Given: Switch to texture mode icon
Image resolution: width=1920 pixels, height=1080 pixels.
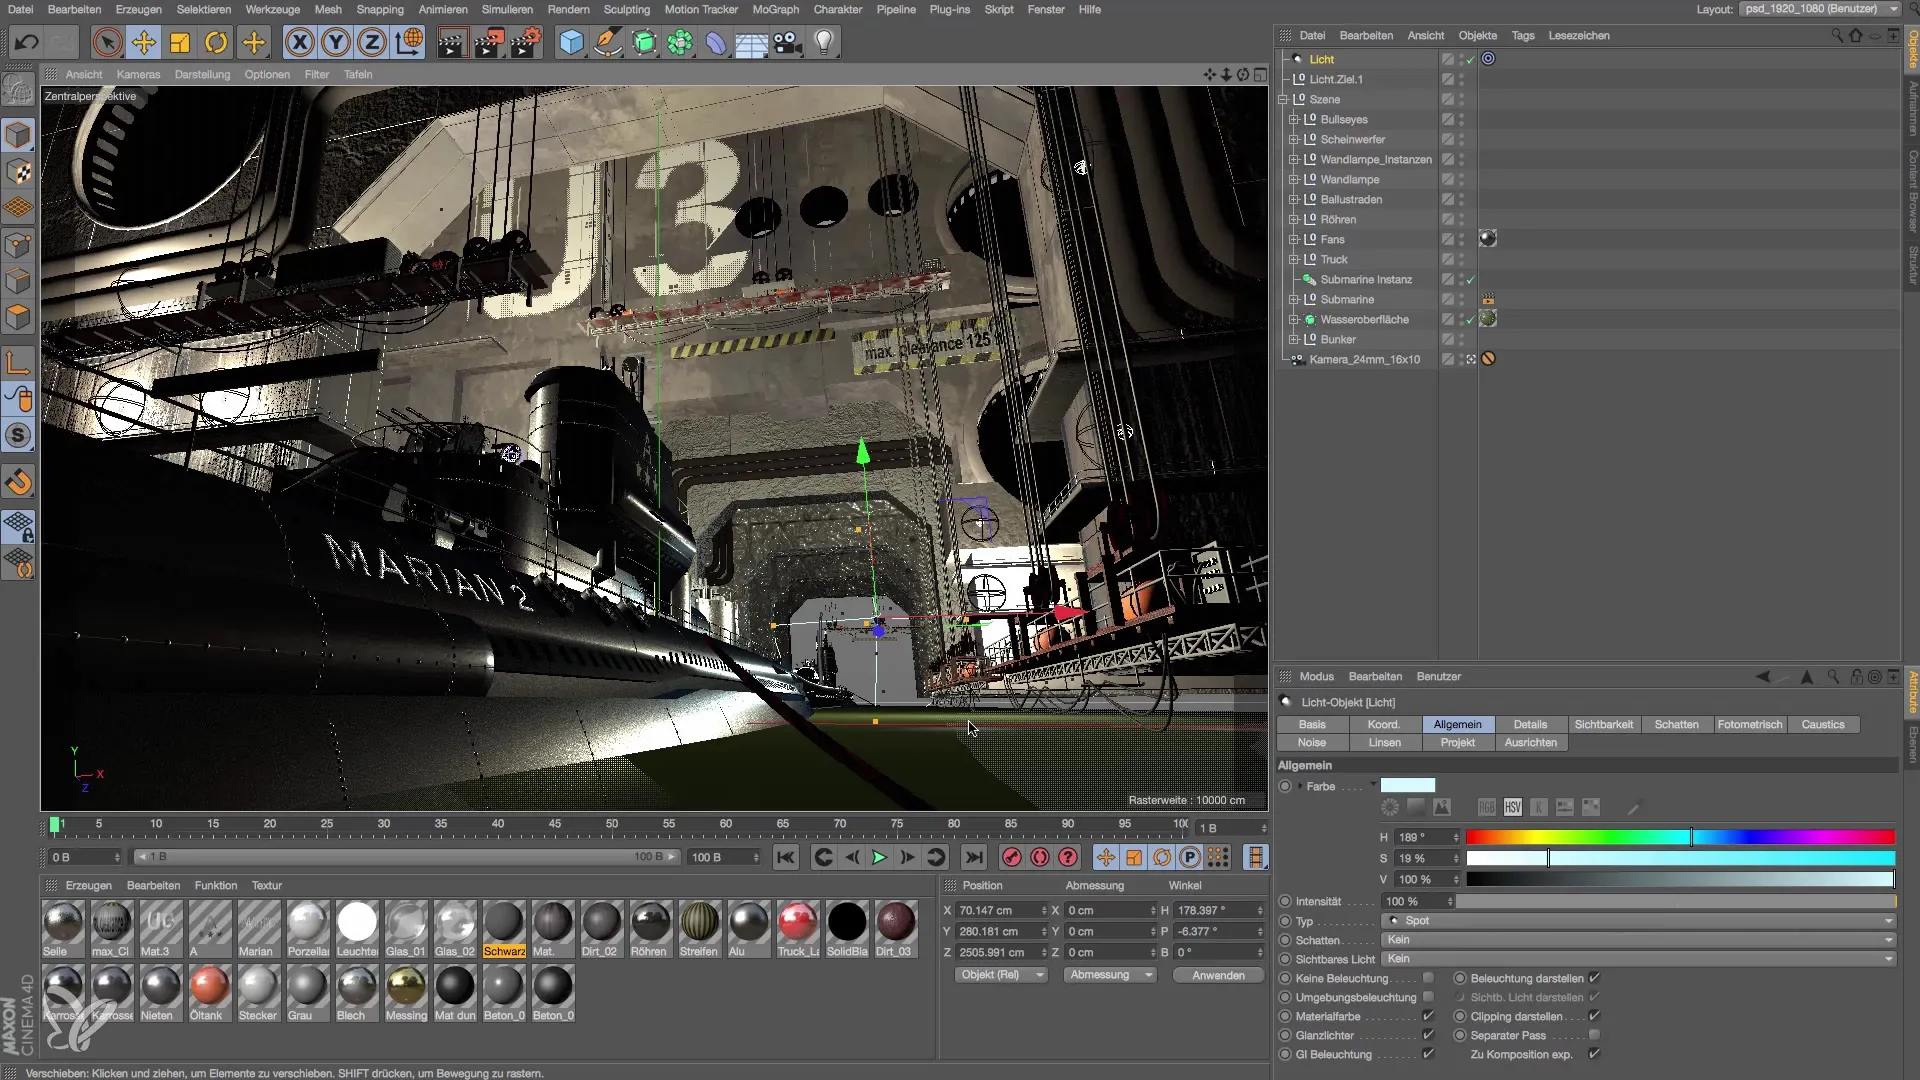Looking at the screenshot, I should click(x=19, y=172).
